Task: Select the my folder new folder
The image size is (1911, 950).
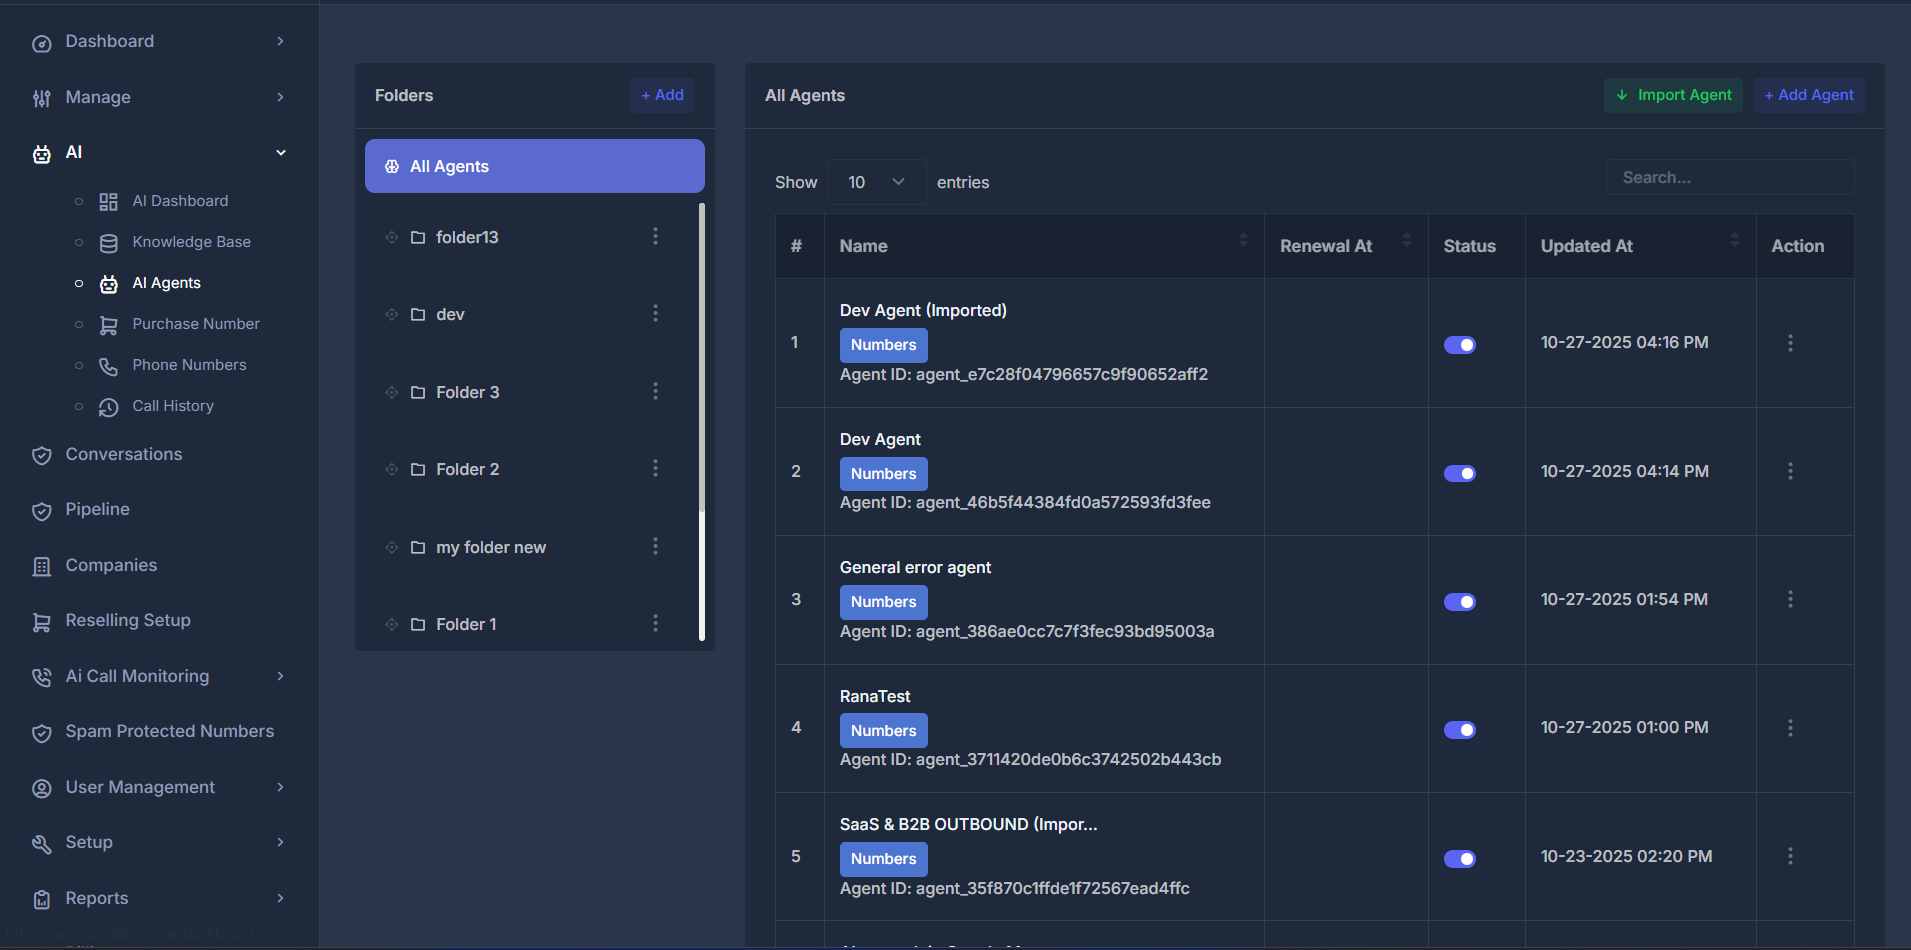Action: tap(491, 547)
